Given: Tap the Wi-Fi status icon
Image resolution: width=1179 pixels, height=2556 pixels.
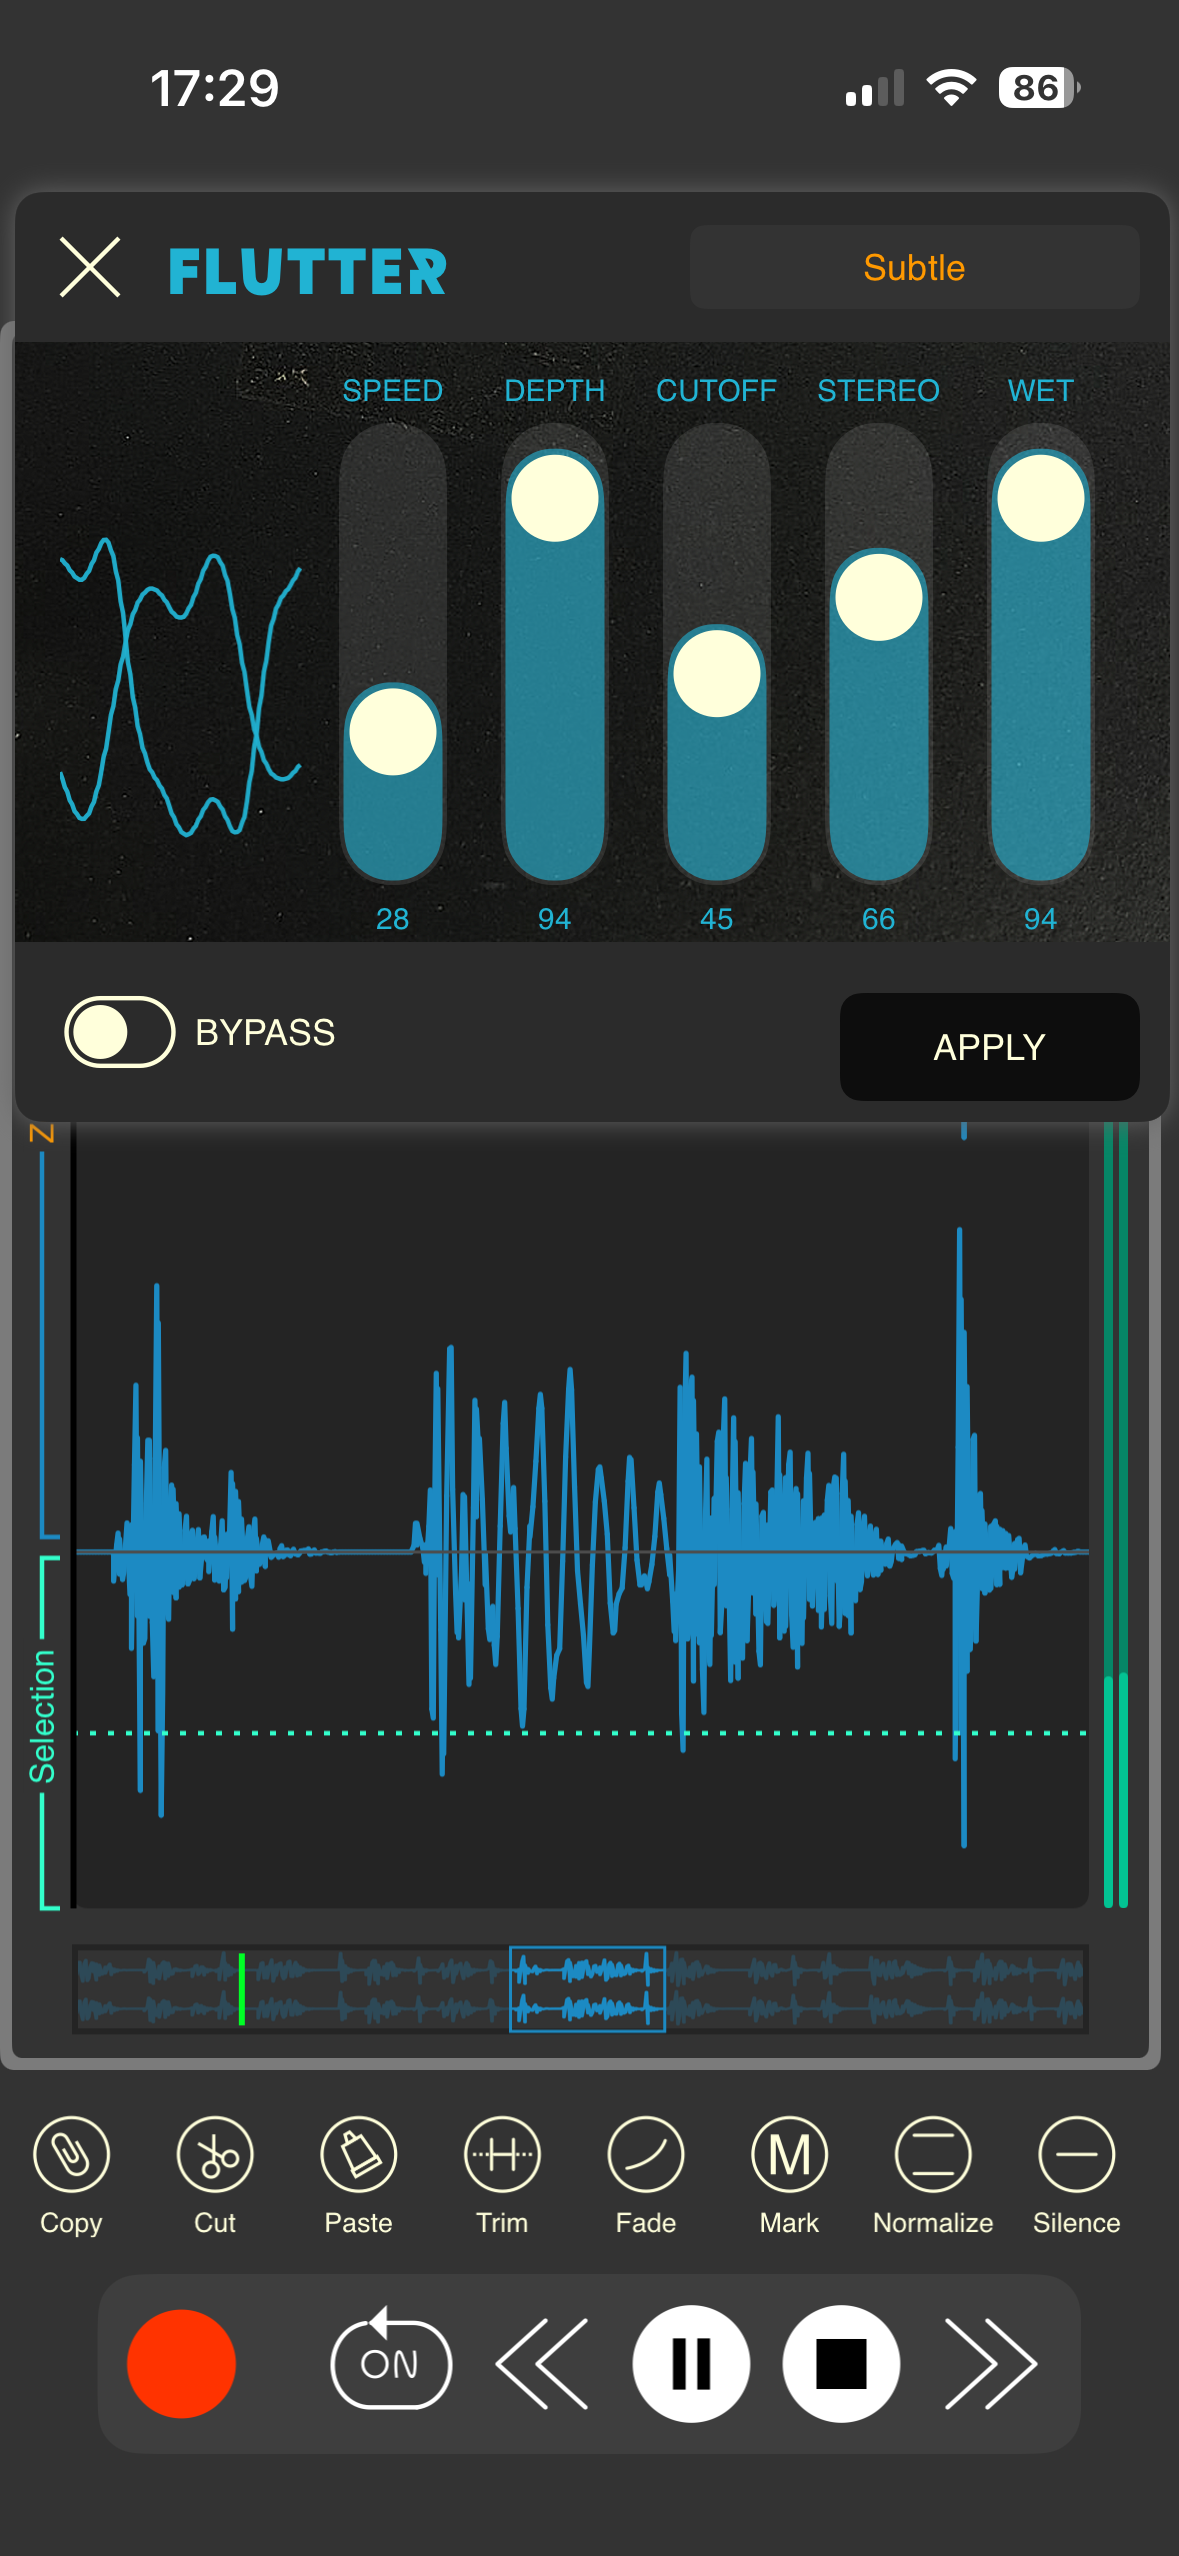Looking at the screenshot, I should click(x=951, y=88).
